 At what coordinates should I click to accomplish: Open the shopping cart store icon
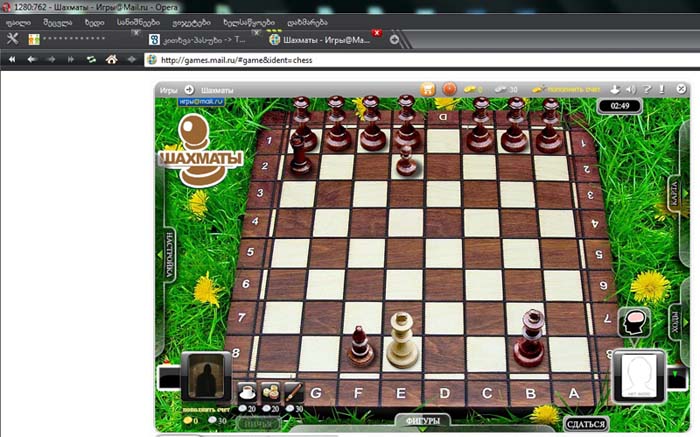(427, 89)
